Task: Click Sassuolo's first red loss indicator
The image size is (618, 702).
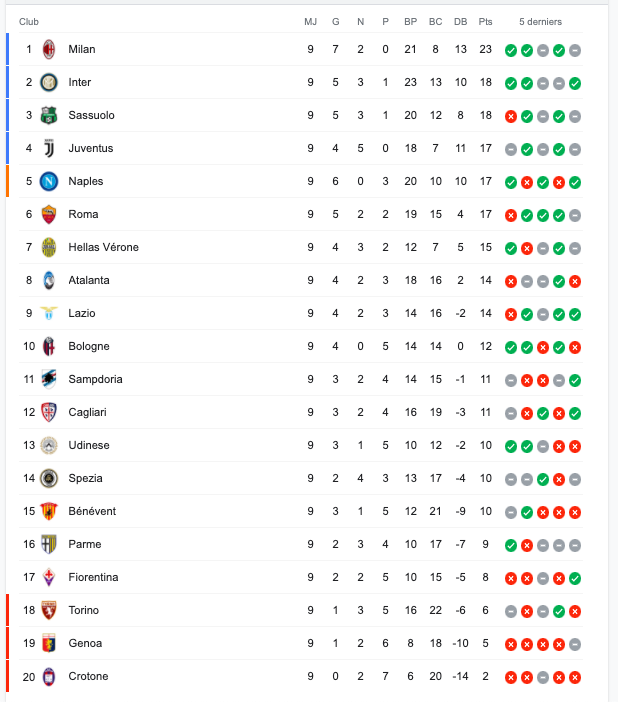Action: (511, 116)
